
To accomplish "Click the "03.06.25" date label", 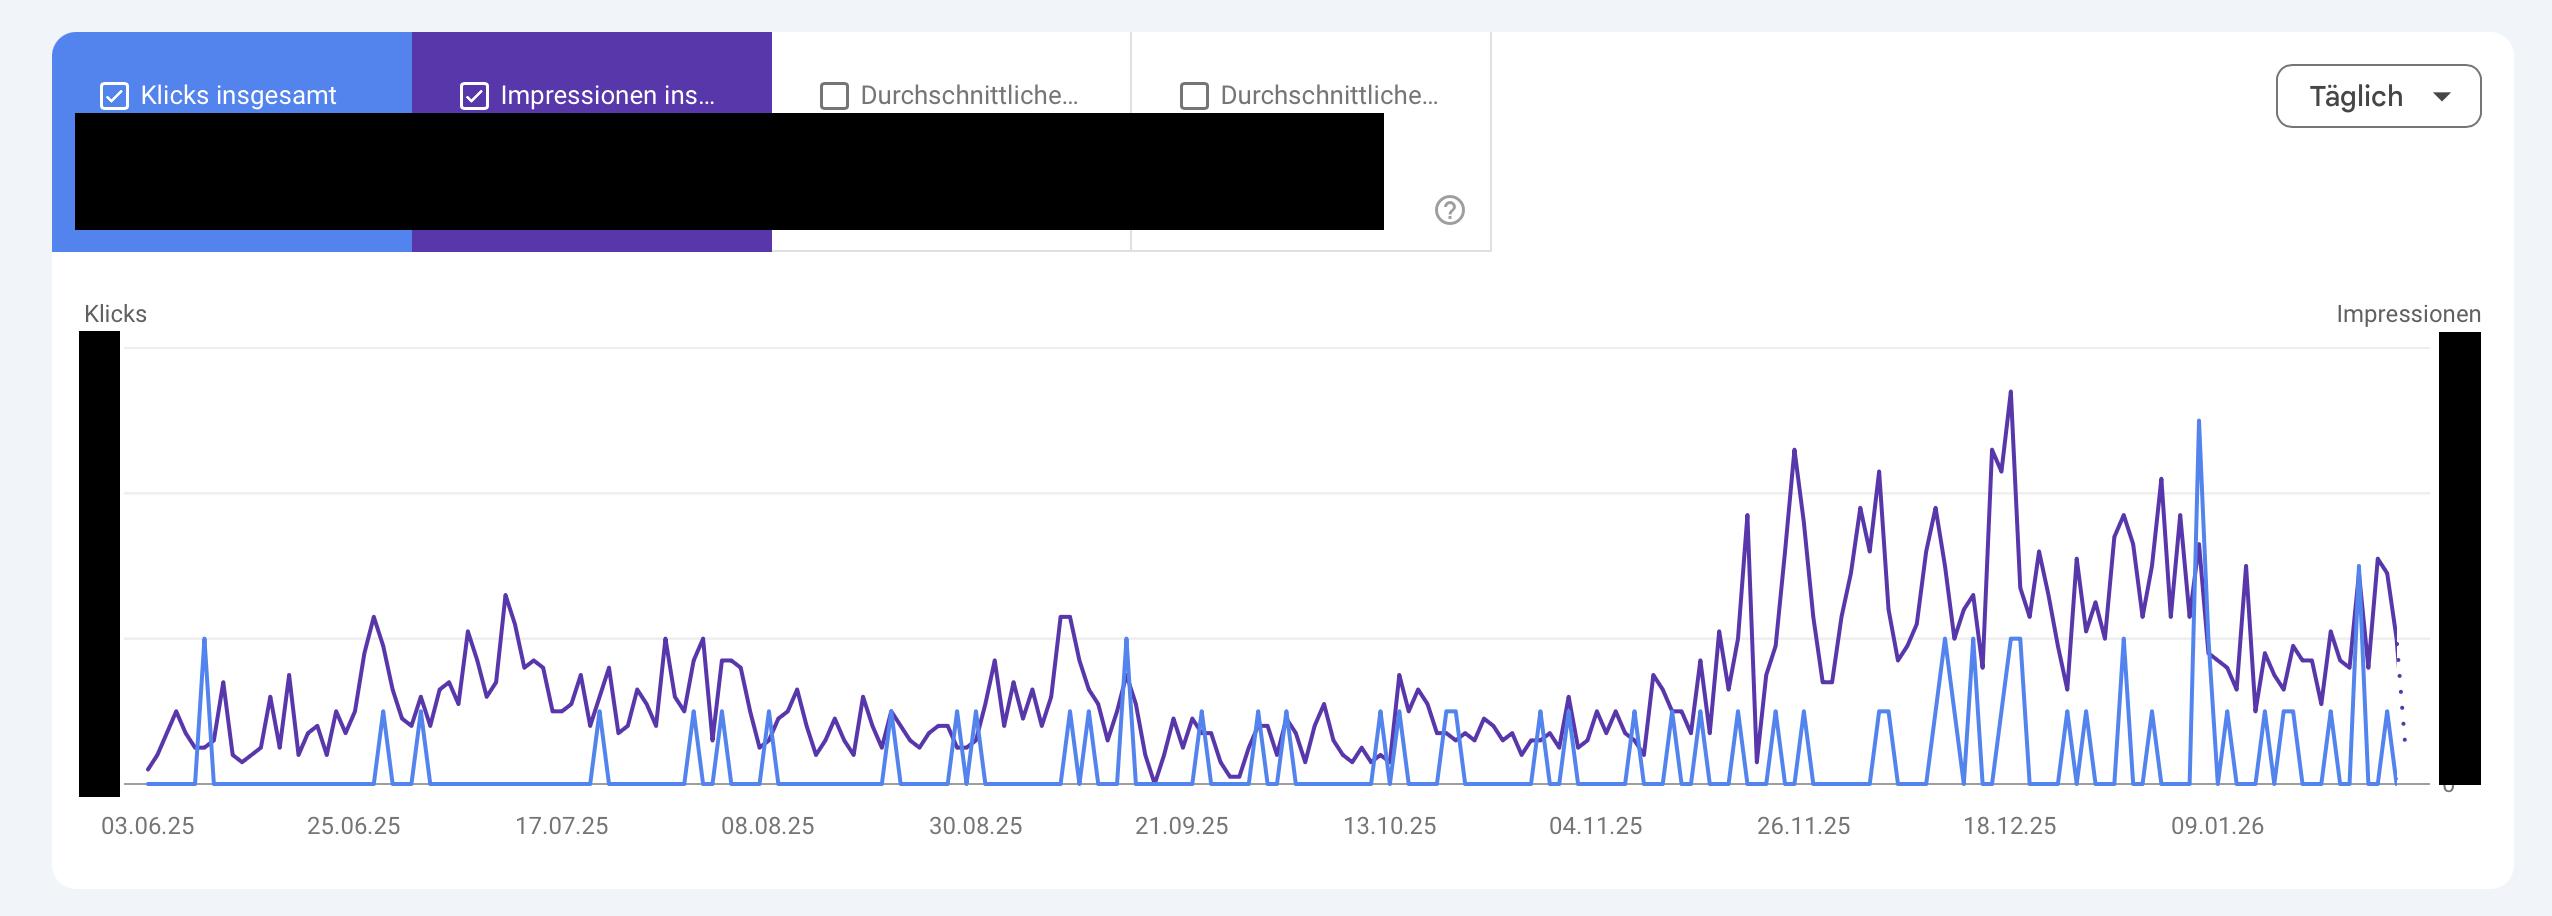I will tap(146, 826).
